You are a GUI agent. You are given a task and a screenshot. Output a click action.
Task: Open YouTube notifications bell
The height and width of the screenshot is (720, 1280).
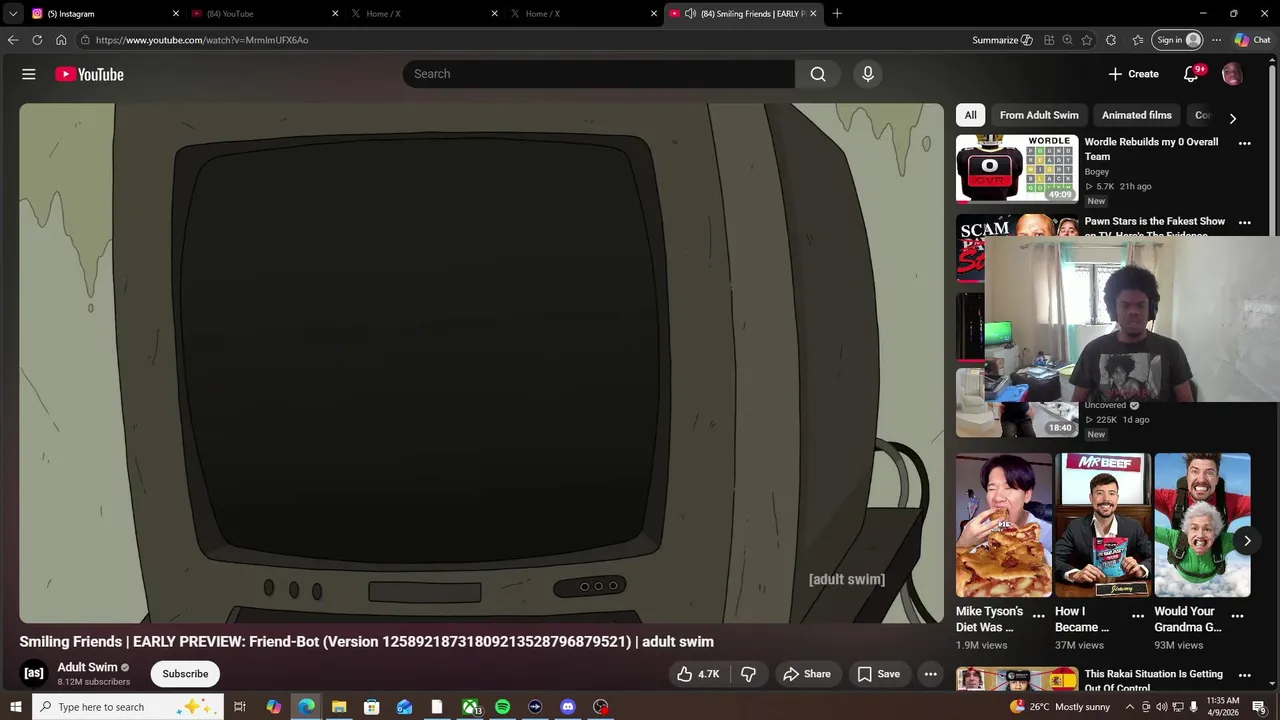click(1191, 74)
